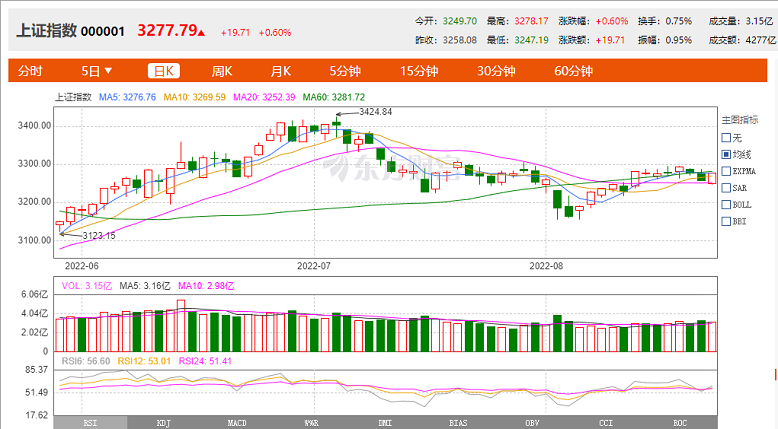Select the 月K monthly candlestick tab
The height and width of the screenshot is (429, 778).
pyautogui.click(x=280, y=71)
